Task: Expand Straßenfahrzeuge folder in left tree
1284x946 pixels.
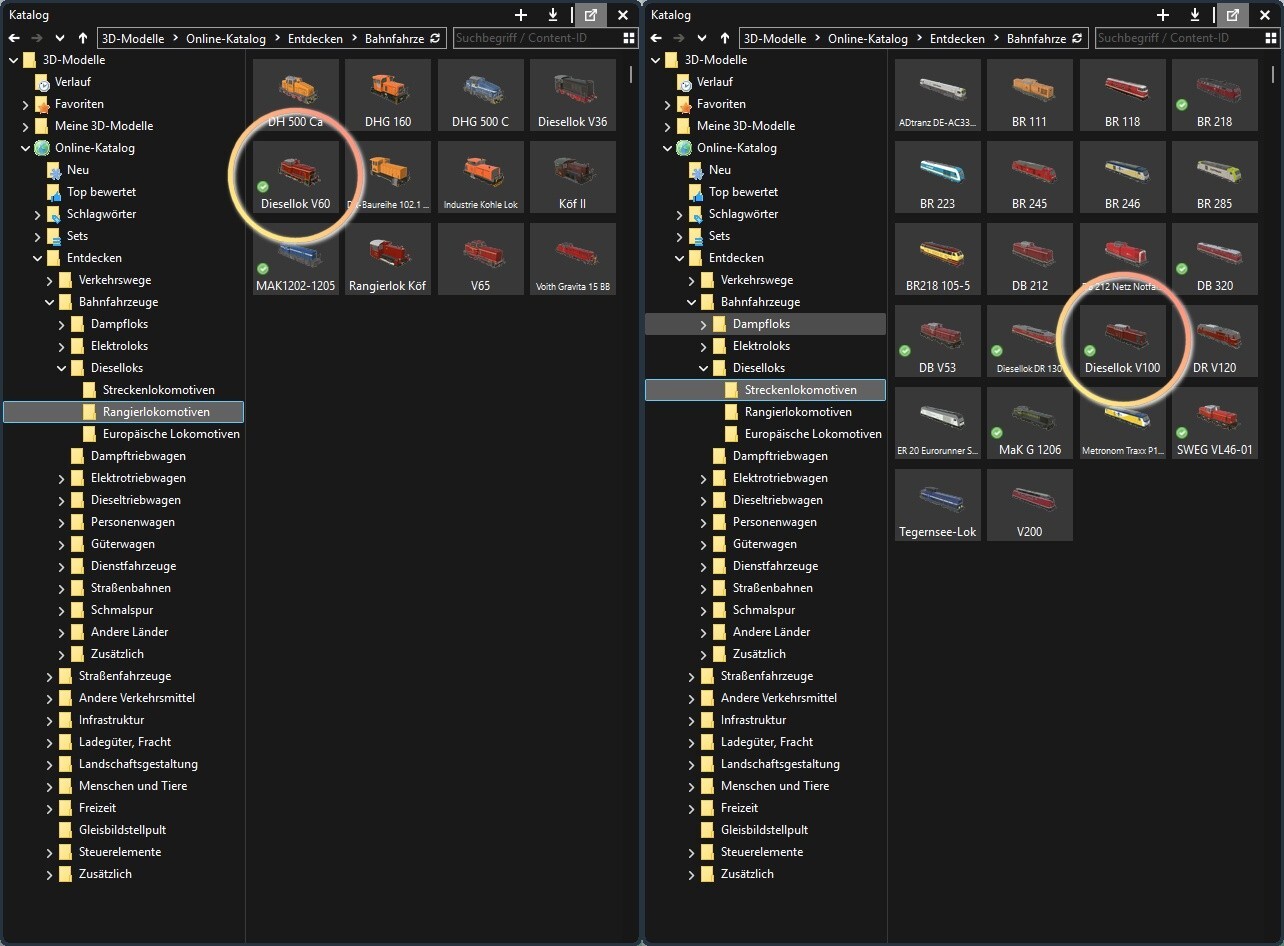Action: (x=50, y=676)
